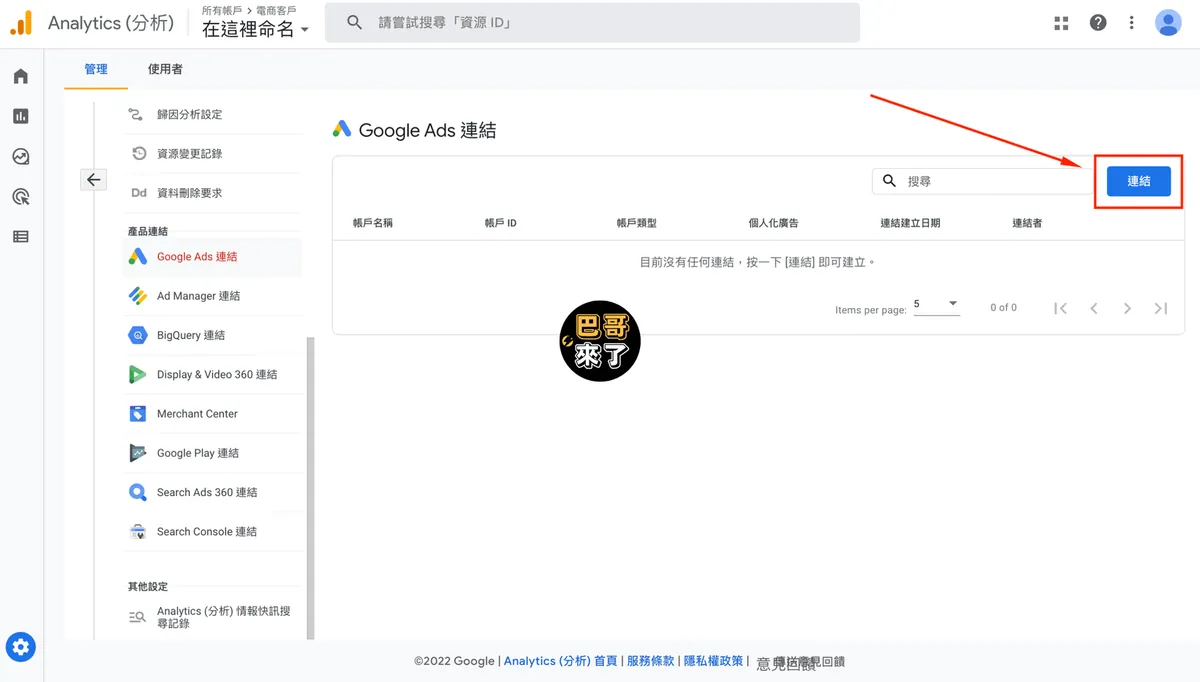
Task: Click the Search Console 連結 icon
Action: tap(138, 532)
